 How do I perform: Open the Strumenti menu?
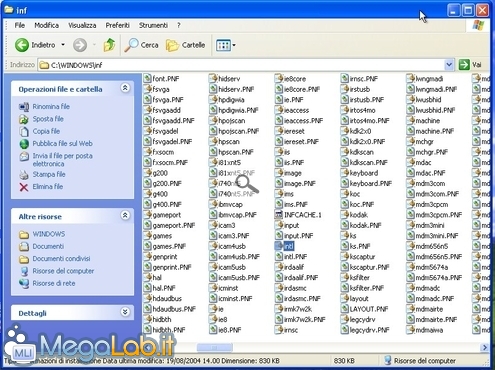coord(153,25)
